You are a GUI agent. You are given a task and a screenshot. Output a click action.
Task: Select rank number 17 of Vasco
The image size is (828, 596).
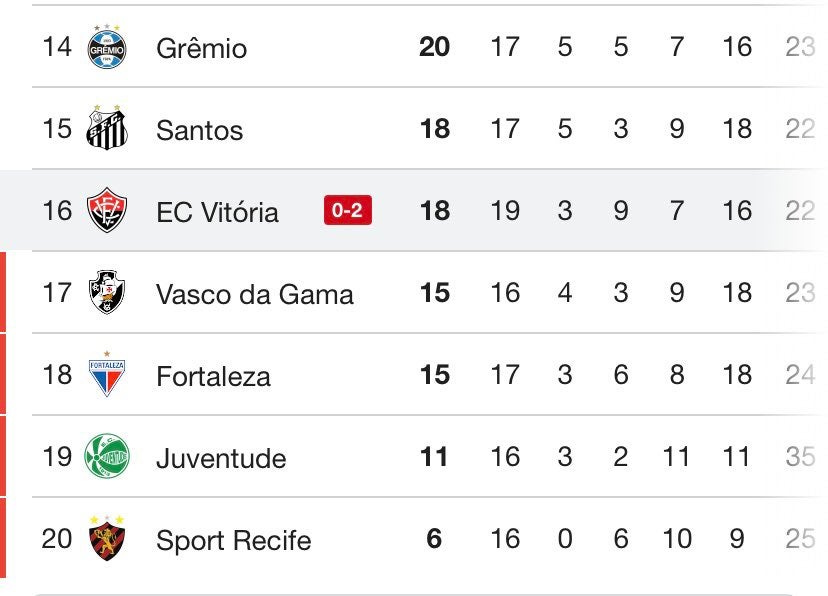pos(57,292)
